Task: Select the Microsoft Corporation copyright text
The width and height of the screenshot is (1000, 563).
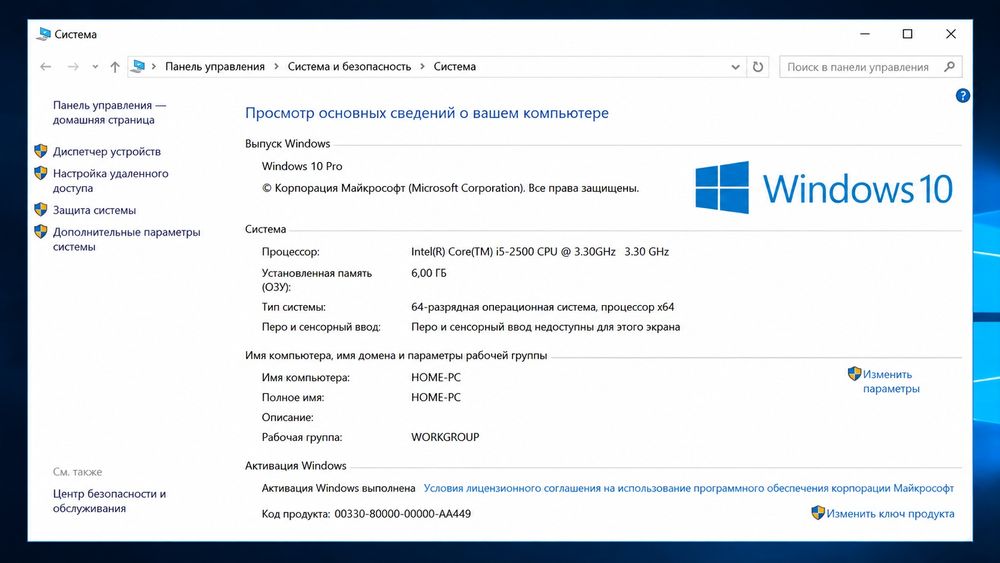Action: pos(450,188)
